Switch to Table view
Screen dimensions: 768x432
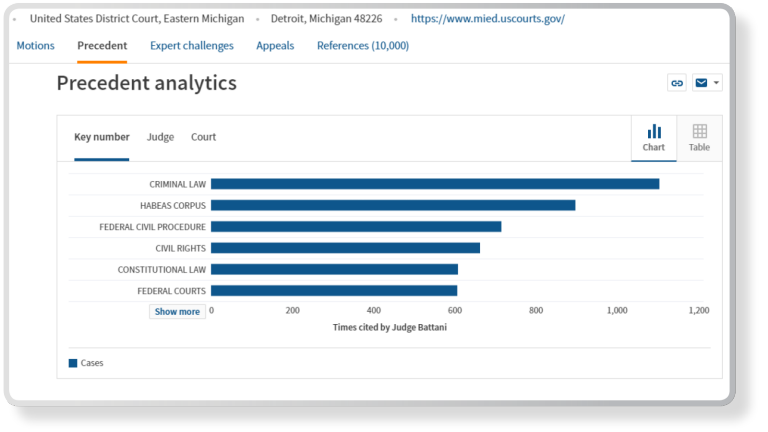click(699, 138)
